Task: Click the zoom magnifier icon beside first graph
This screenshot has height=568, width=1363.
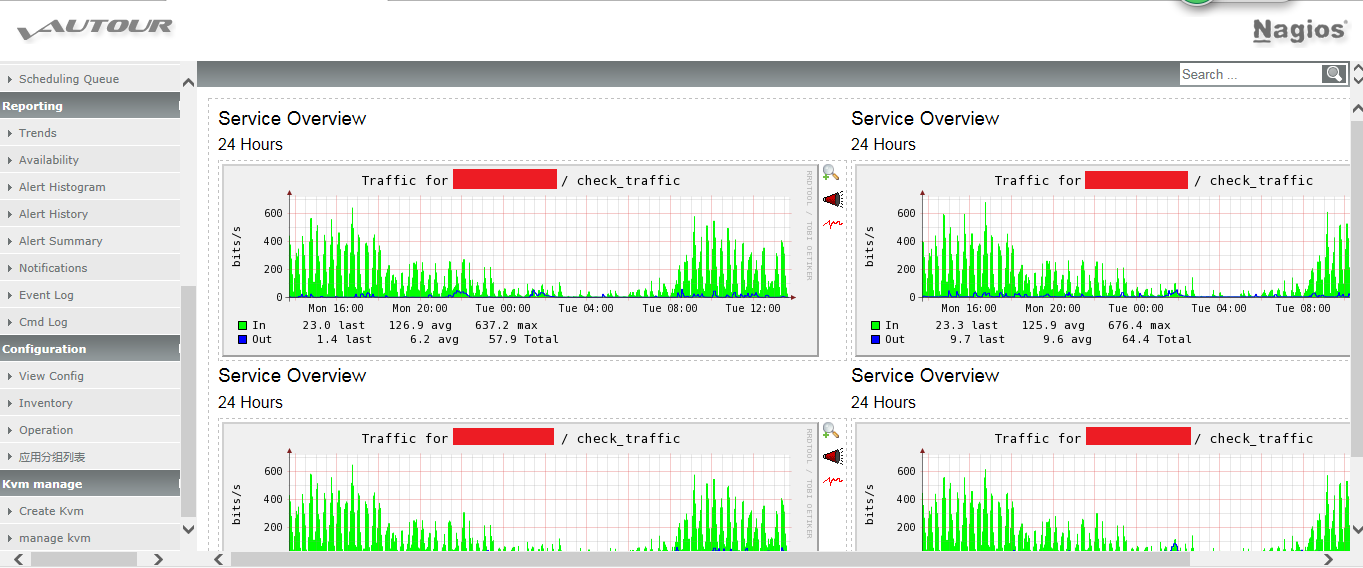Action: point(831,173)
